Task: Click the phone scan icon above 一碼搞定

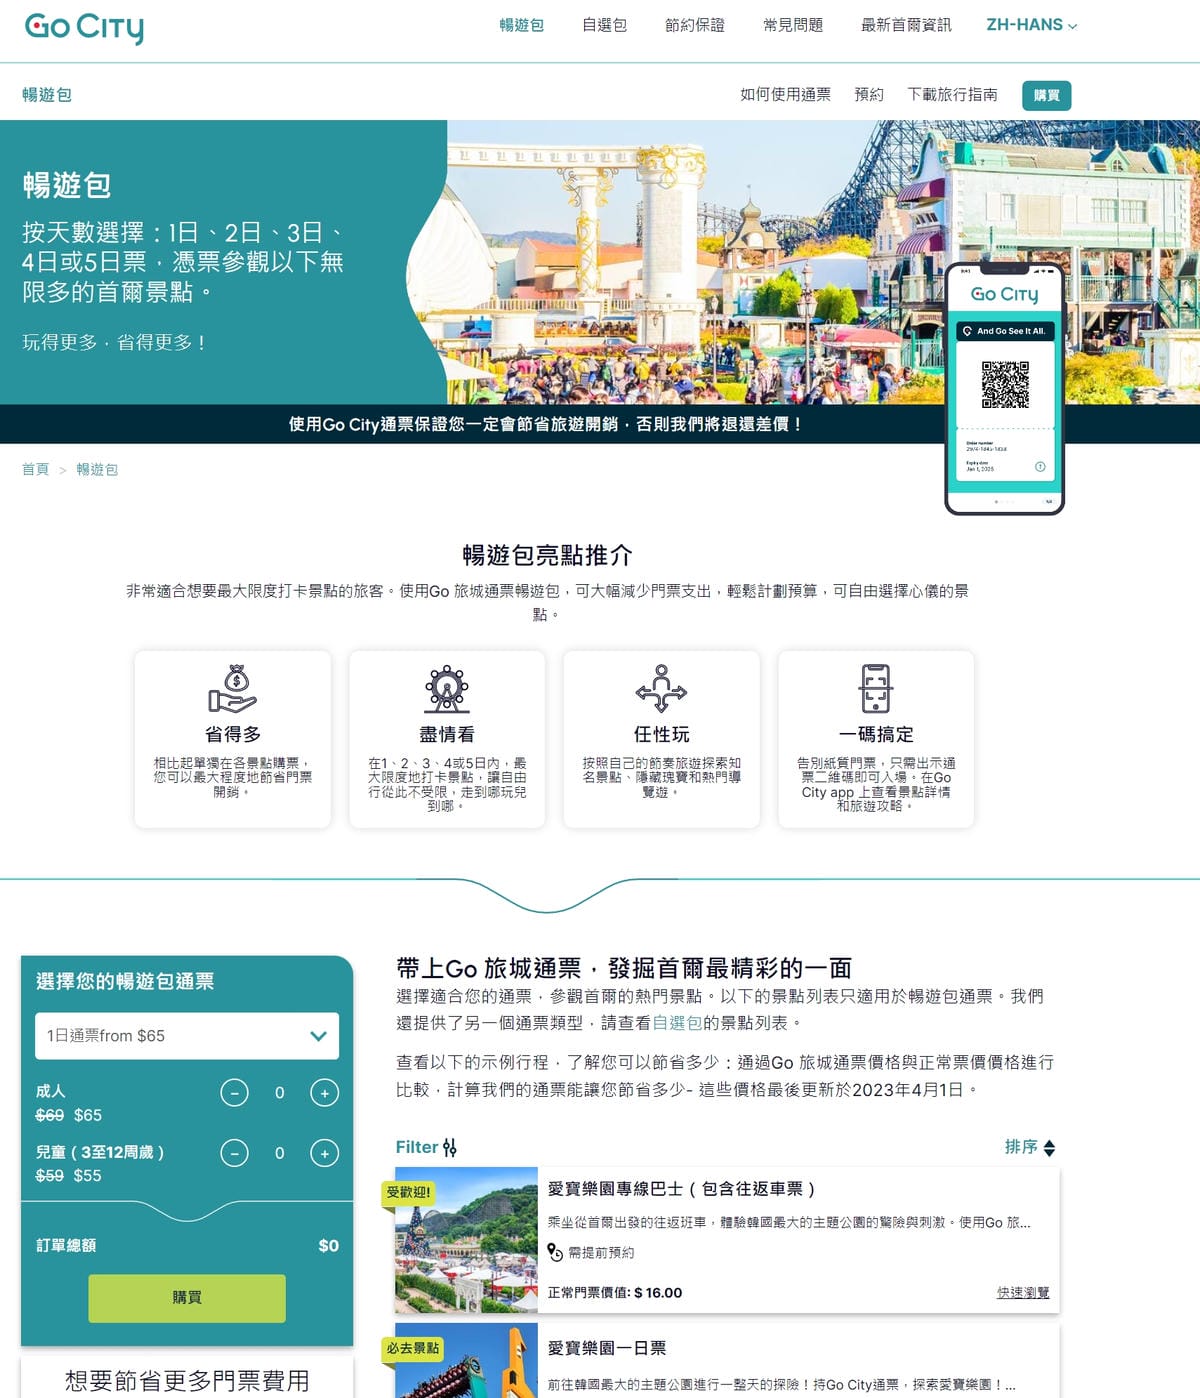Action: 876,688
